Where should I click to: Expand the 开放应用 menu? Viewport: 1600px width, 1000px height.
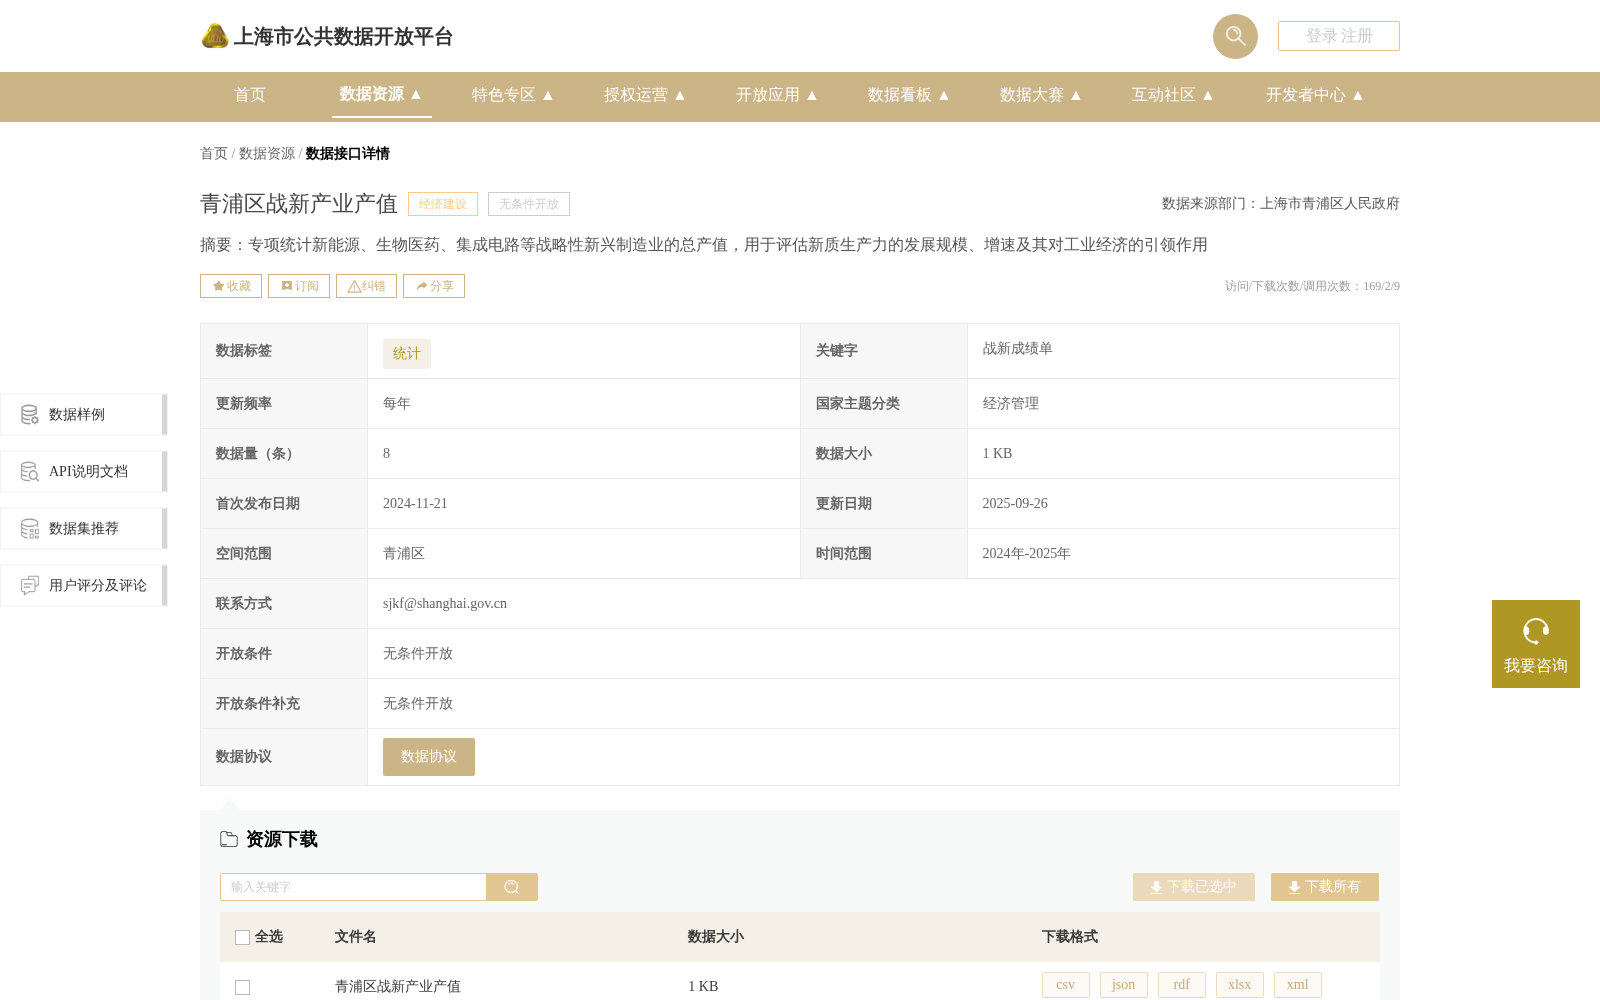click(776, 95)
